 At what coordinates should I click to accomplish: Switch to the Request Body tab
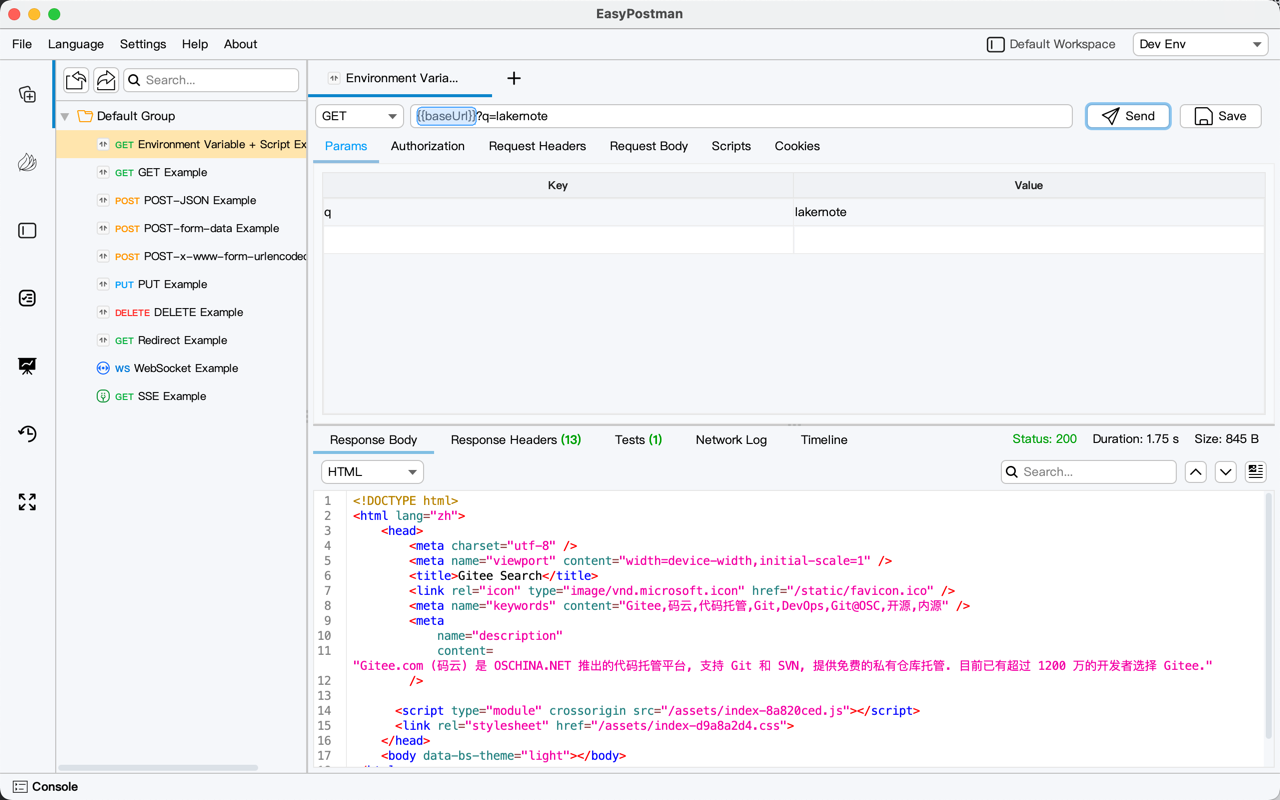point(649,146)
